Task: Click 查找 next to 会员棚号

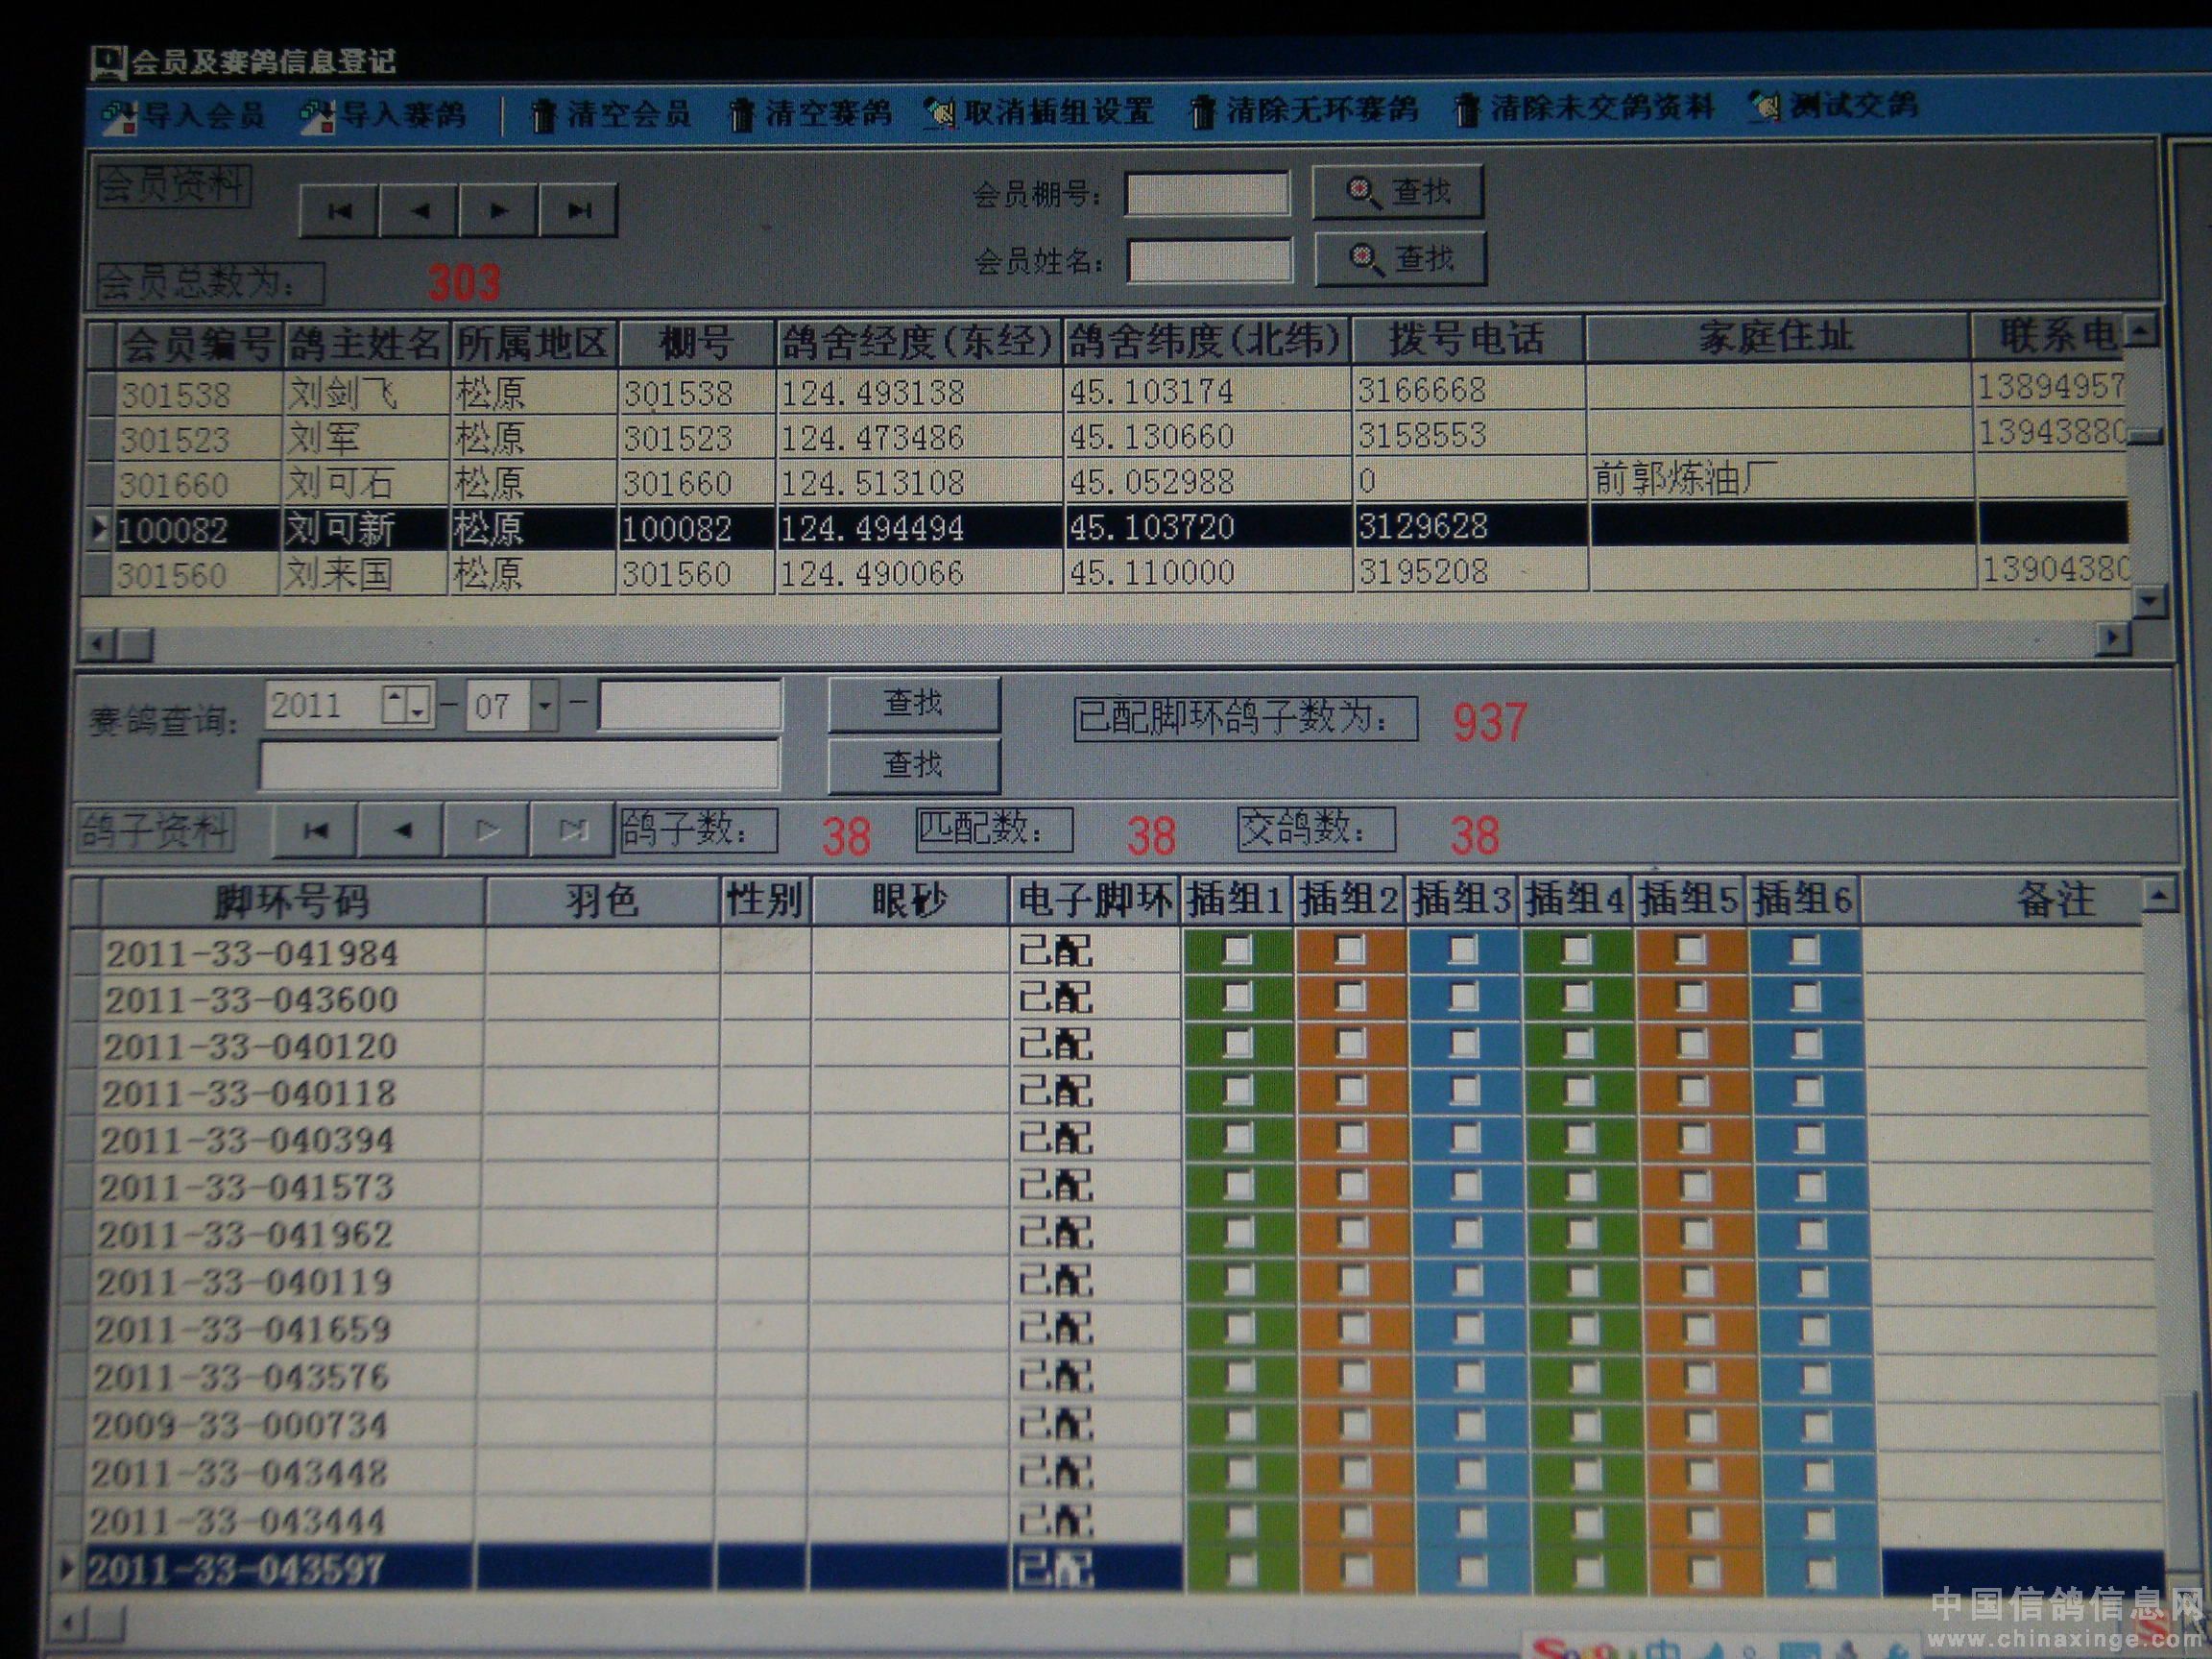Action: point(1397,192)
